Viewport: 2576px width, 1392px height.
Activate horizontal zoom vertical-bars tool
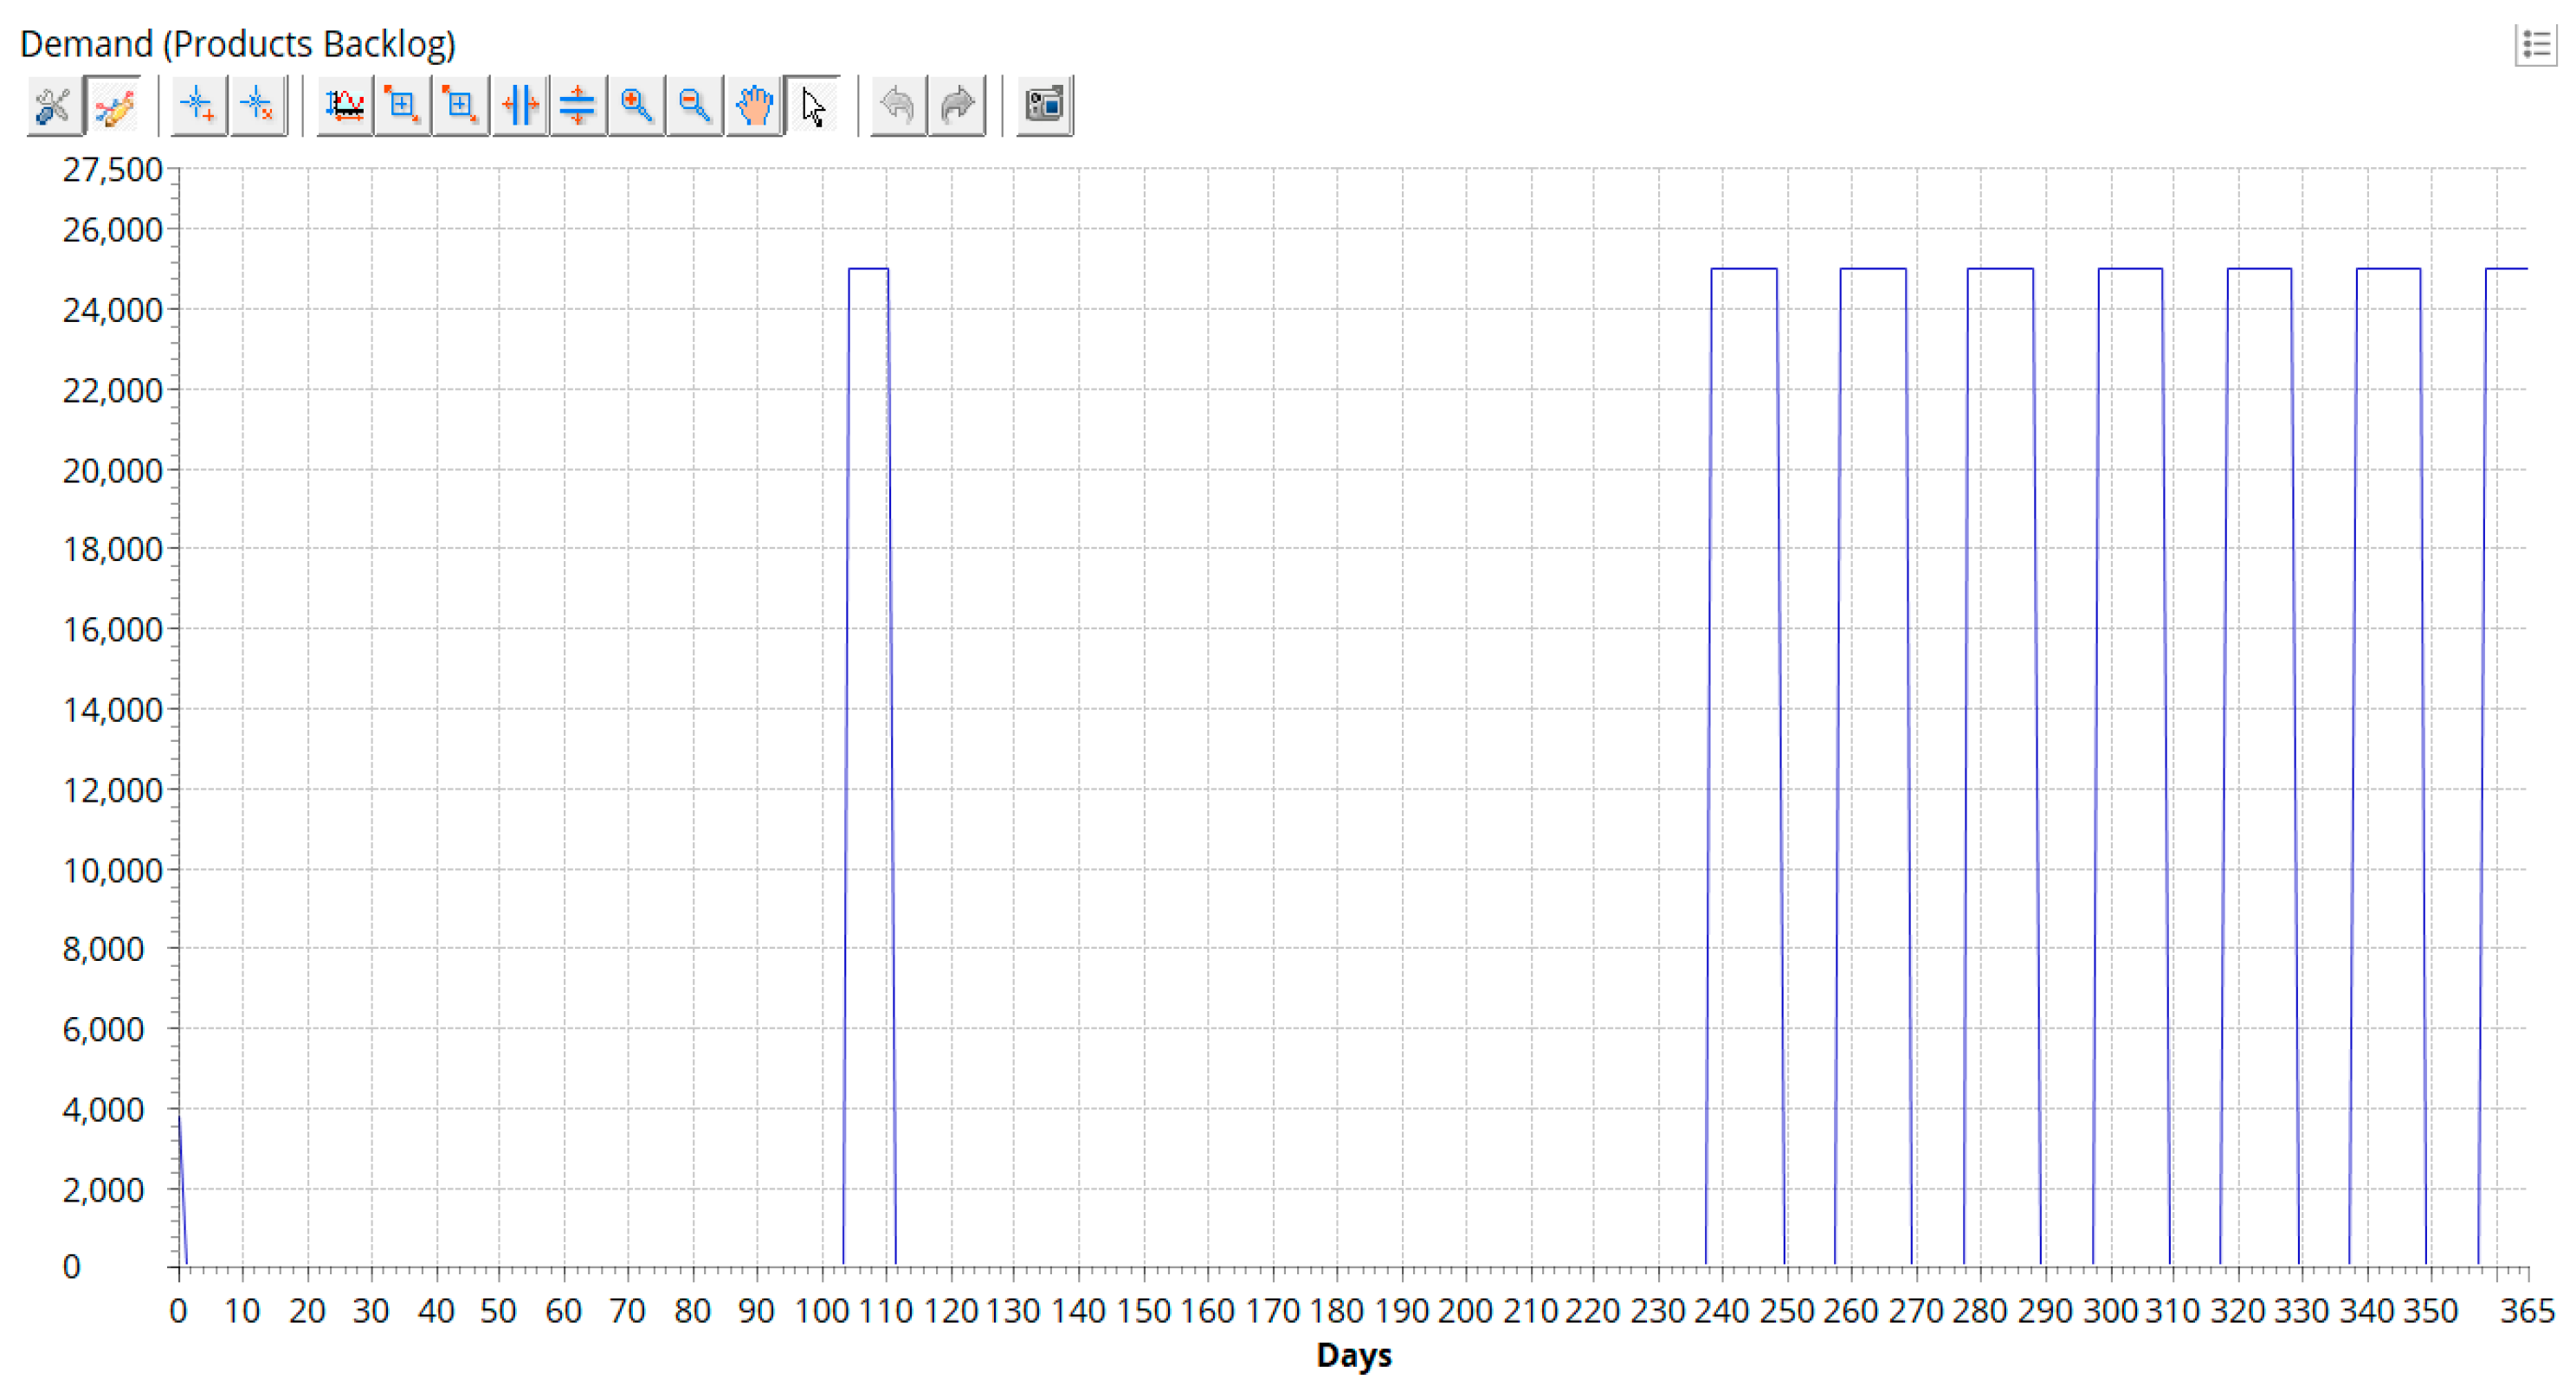(x=520, y=105)
